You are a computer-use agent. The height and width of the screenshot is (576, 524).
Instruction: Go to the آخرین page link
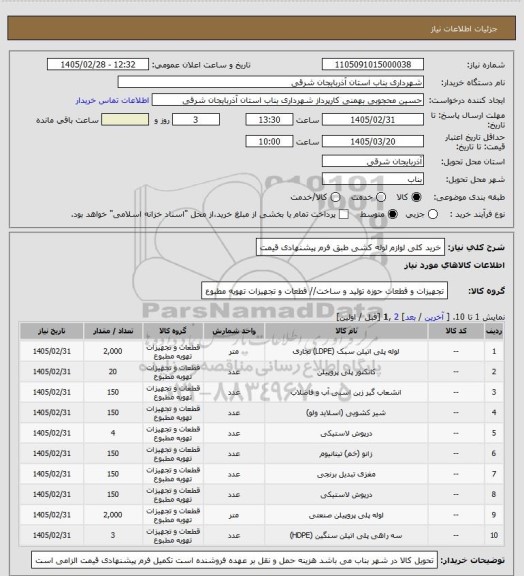tap(434, 317)
